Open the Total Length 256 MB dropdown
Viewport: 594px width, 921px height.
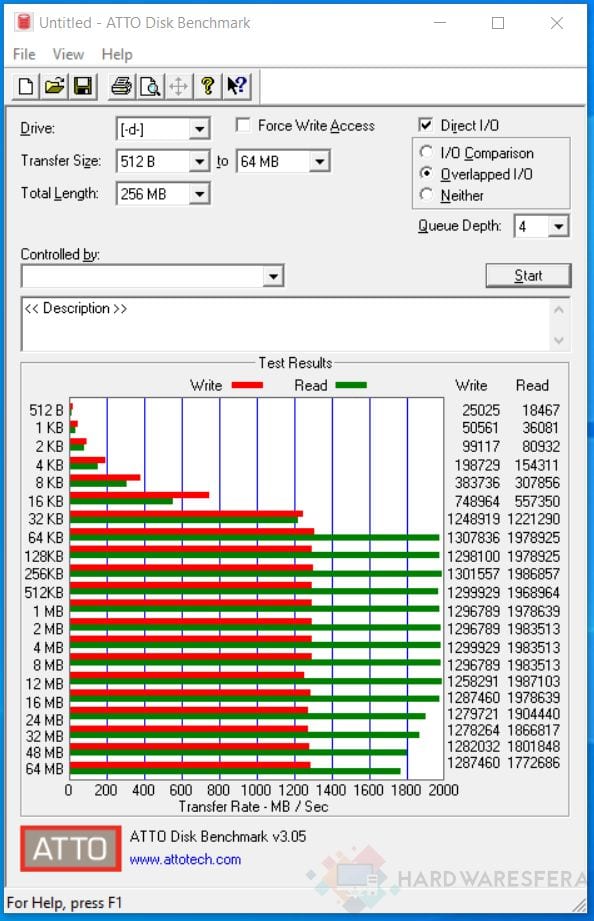(199, 194)
